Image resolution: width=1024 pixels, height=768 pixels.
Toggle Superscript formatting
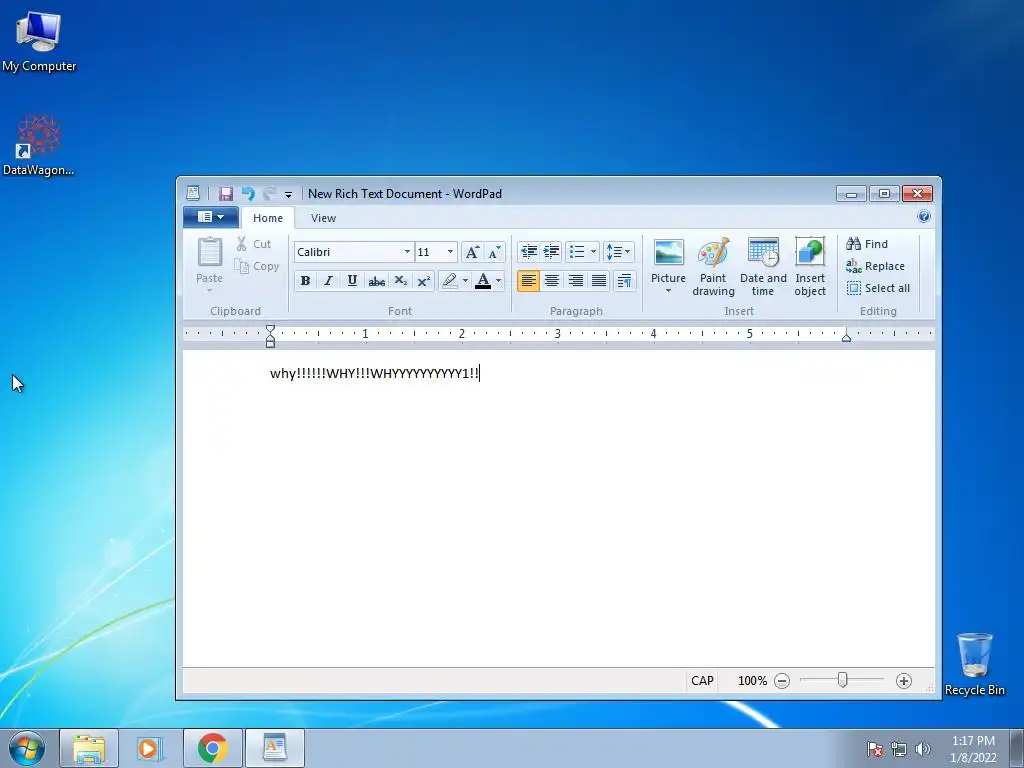point(423,281)
